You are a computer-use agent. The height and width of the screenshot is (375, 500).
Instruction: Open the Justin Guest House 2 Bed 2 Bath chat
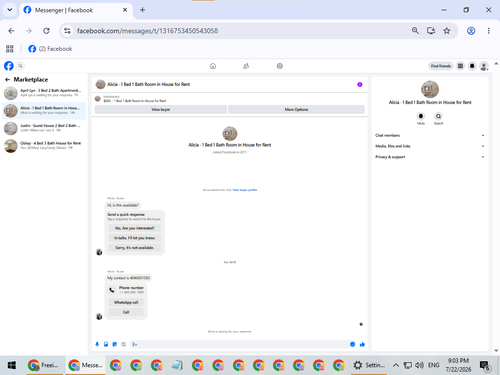tap(44, 128)
